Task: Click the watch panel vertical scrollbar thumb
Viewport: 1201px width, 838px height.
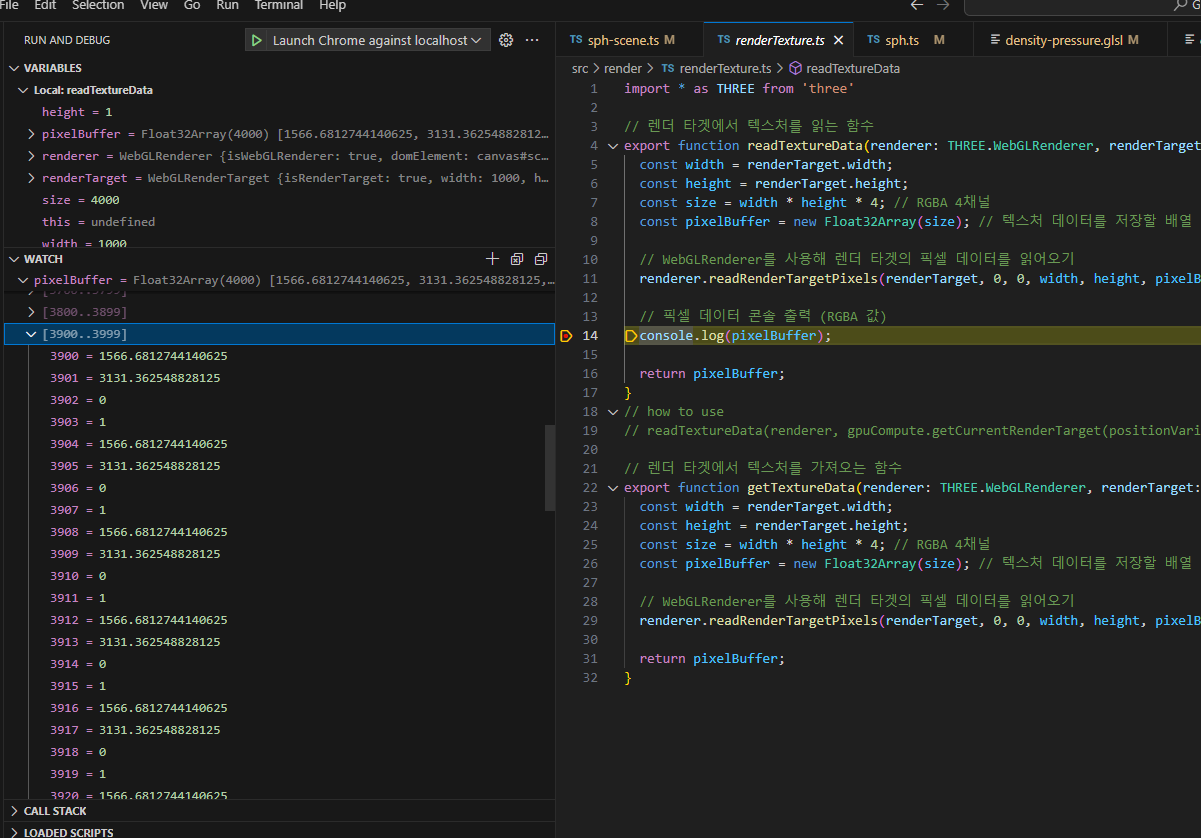Action: pyautogui.click(x=549, y=467)
